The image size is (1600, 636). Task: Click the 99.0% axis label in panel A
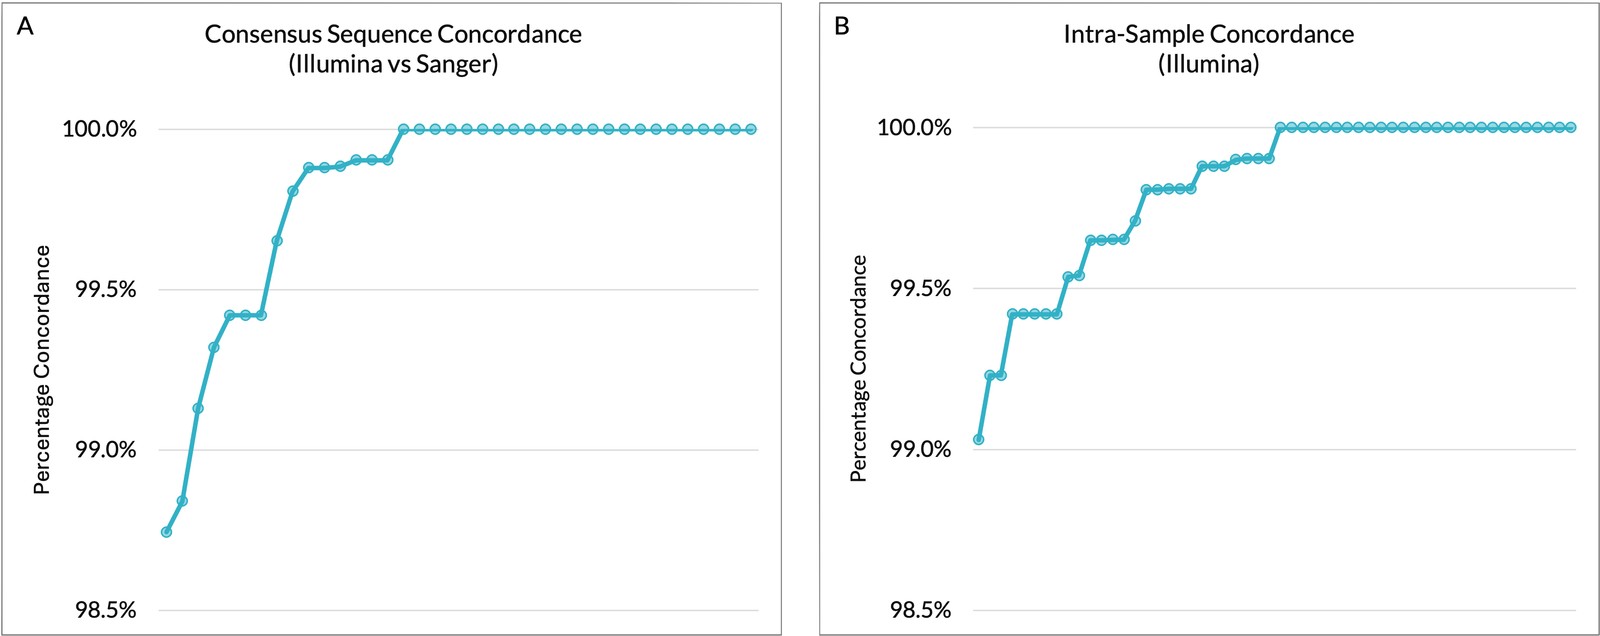[x=105, y=450]
